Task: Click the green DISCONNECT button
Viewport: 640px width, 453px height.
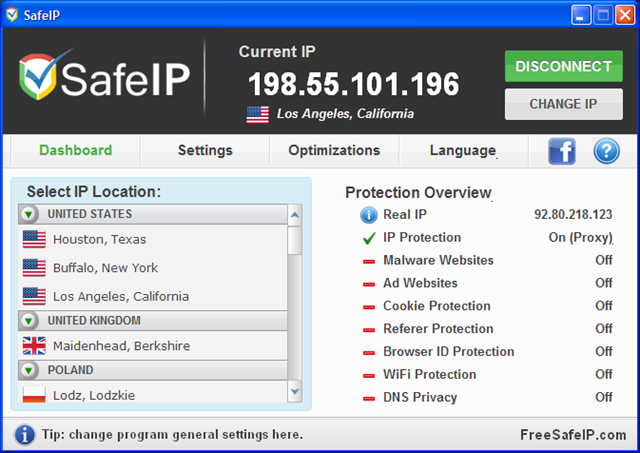Action: [564, 66]
